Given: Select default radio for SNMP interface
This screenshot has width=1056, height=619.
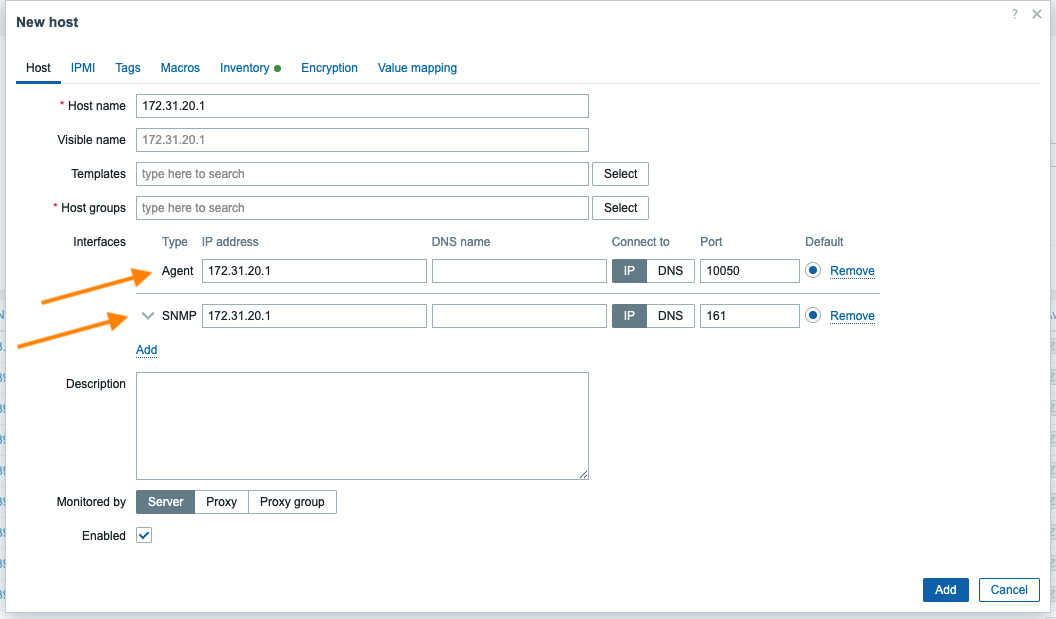Looking at the screenshot, I should click(x=813, y=316).
